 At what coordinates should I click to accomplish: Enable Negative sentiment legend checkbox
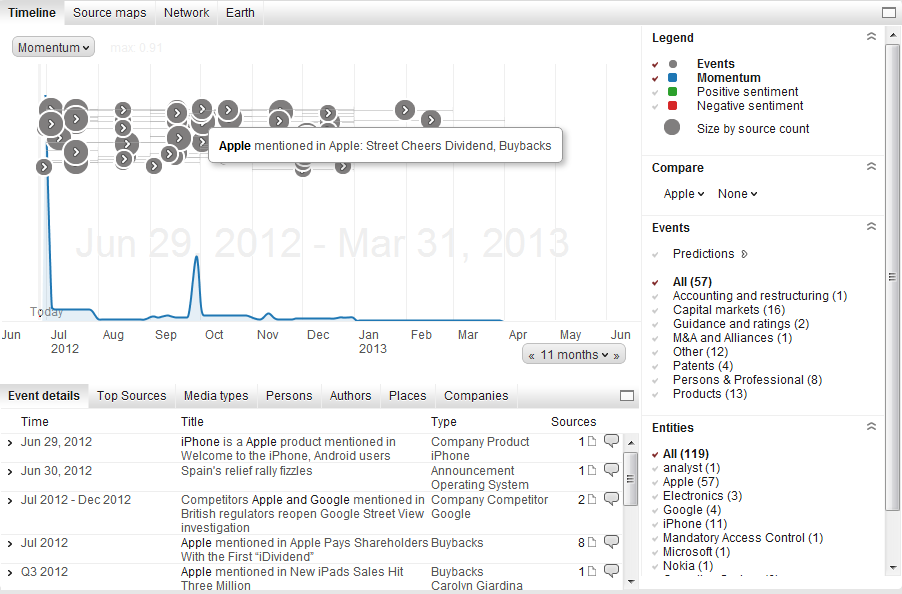tap(655, 106)
